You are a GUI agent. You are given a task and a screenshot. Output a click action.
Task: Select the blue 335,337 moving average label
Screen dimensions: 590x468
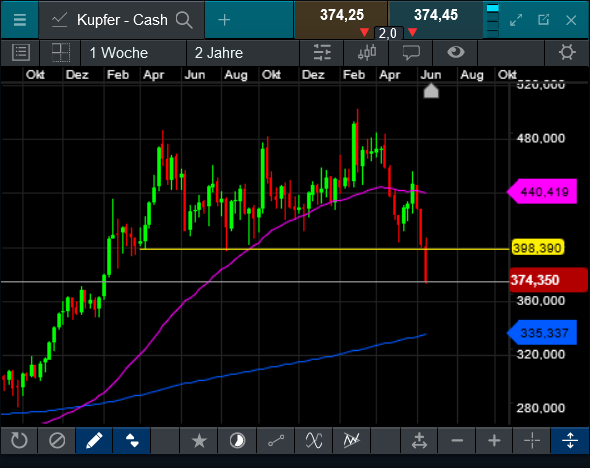point(542,333)
